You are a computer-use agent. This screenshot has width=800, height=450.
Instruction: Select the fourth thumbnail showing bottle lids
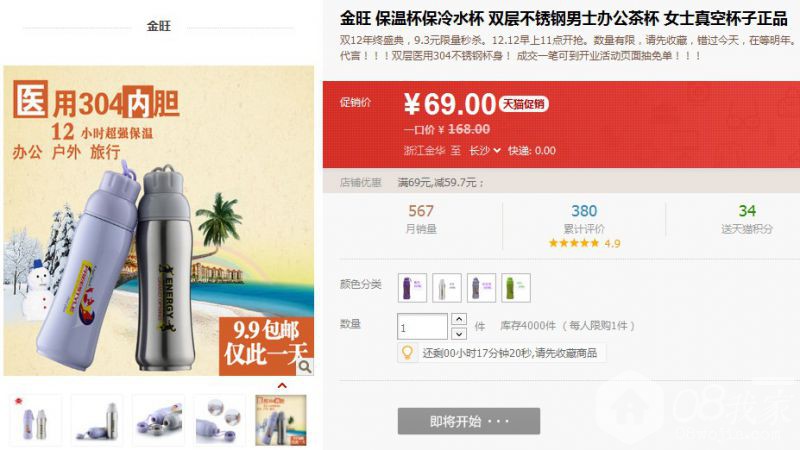click(220, 420)
